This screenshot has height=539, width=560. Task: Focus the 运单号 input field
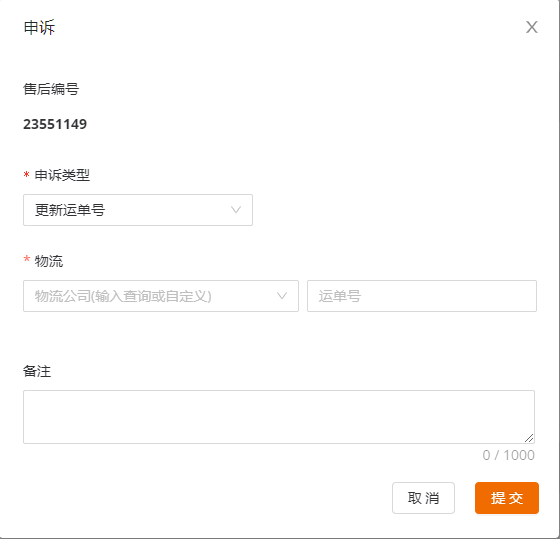[422, 296]
